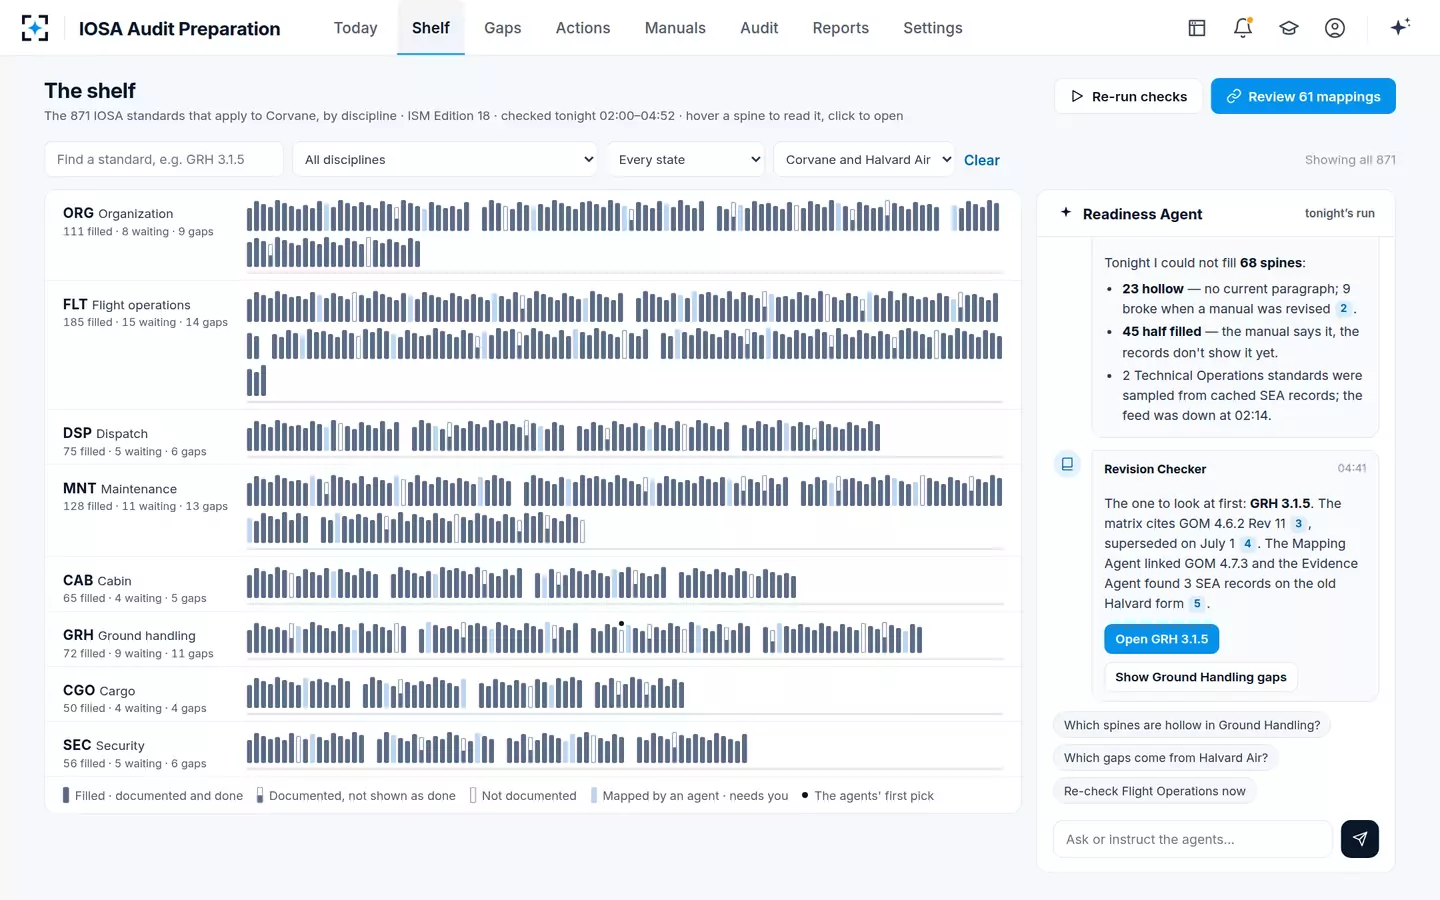Open the Actions tab
1440x900 pixels.
click(x=583, y=28)
